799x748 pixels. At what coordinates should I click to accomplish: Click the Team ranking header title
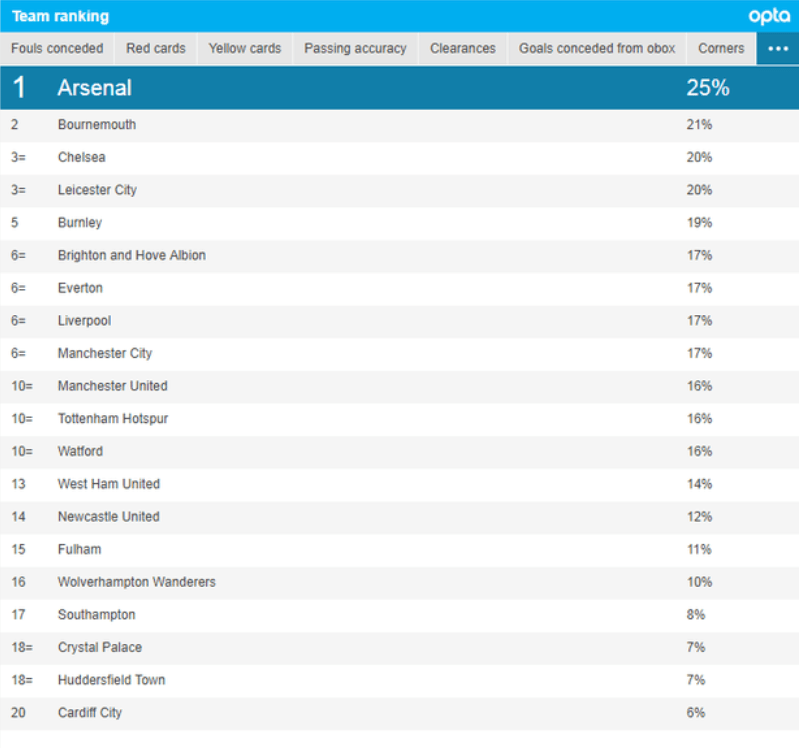[61, 16]
